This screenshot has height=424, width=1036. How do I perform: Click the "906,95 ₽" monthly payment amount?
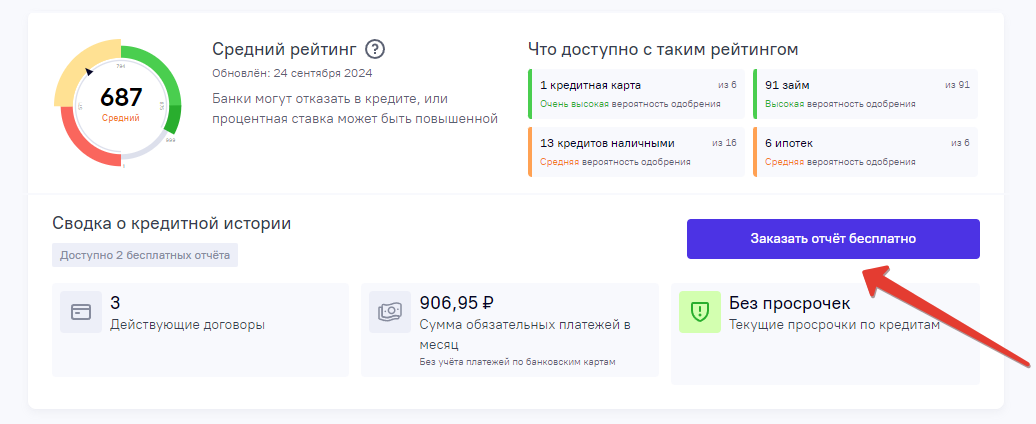click(457, 303)
